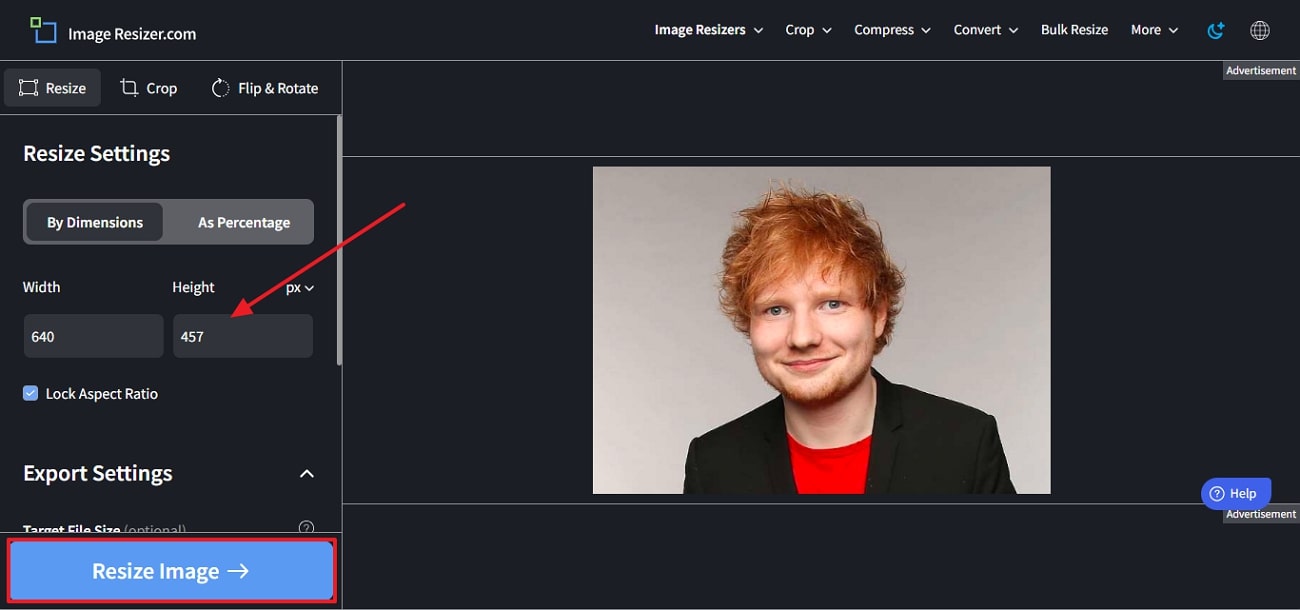Open the px unit dropdown
The image size is (1300, 610).
(x=300, y=288)
